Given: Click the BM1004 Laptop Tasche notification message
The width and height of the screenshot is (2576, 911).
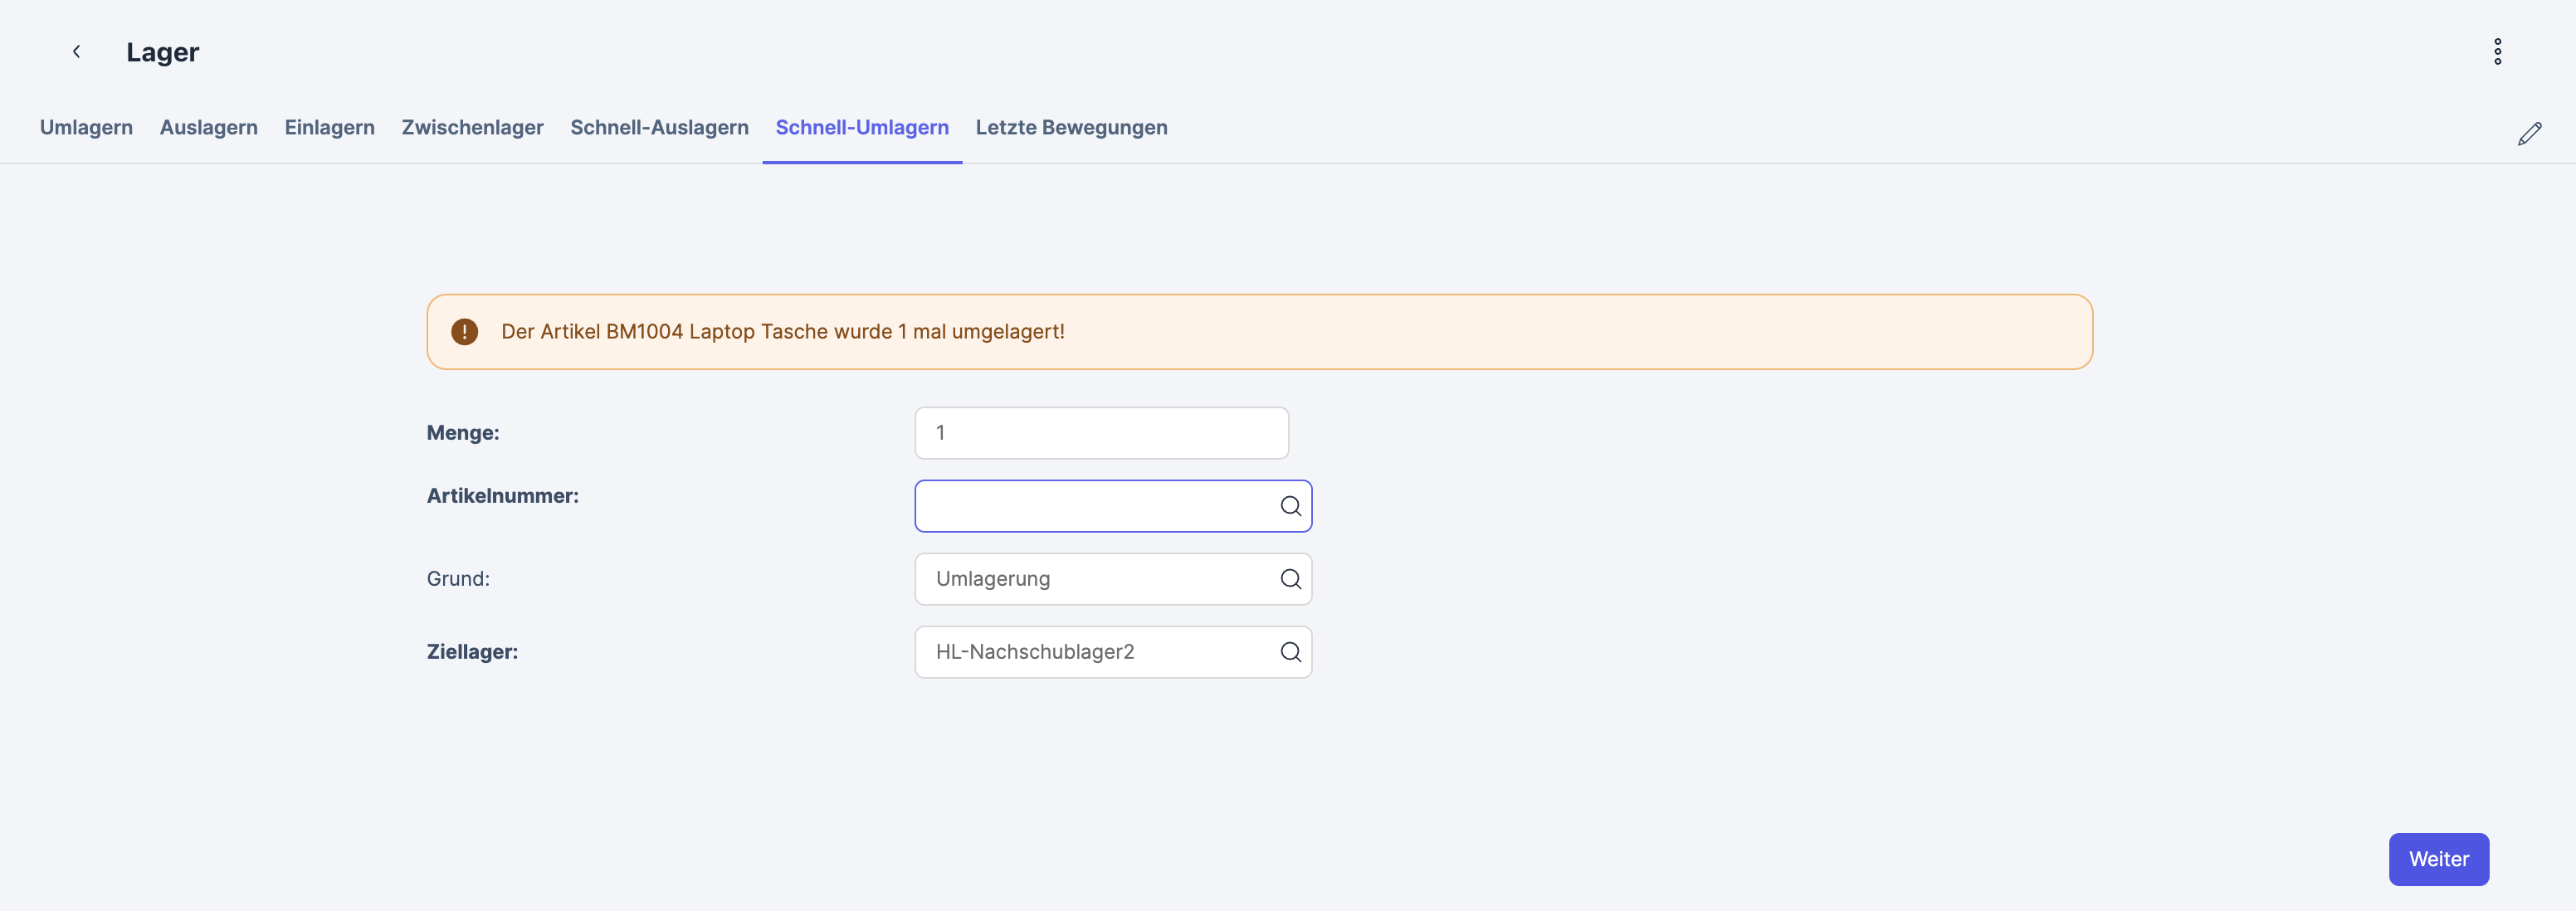Looking at the screenshot, I should point(782,332).
